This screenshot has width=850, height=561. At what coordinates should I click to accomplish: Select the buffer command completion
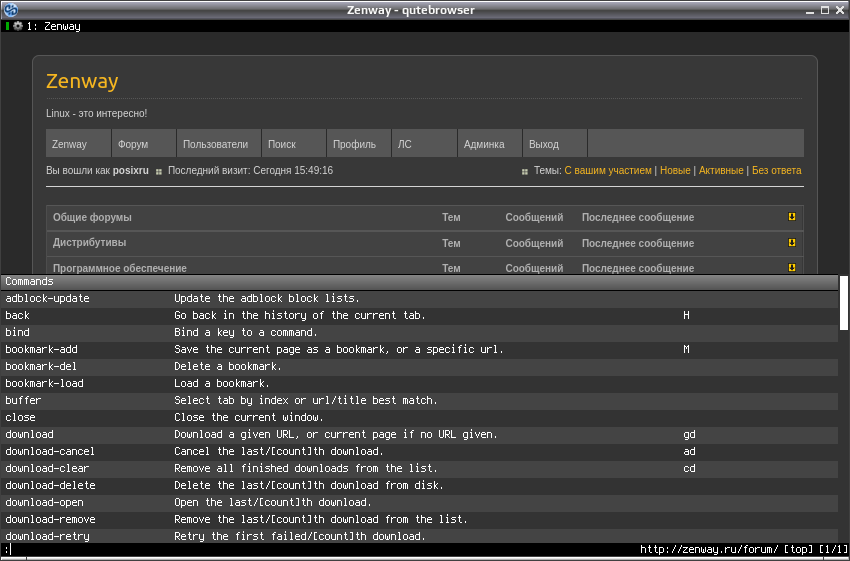419,401
